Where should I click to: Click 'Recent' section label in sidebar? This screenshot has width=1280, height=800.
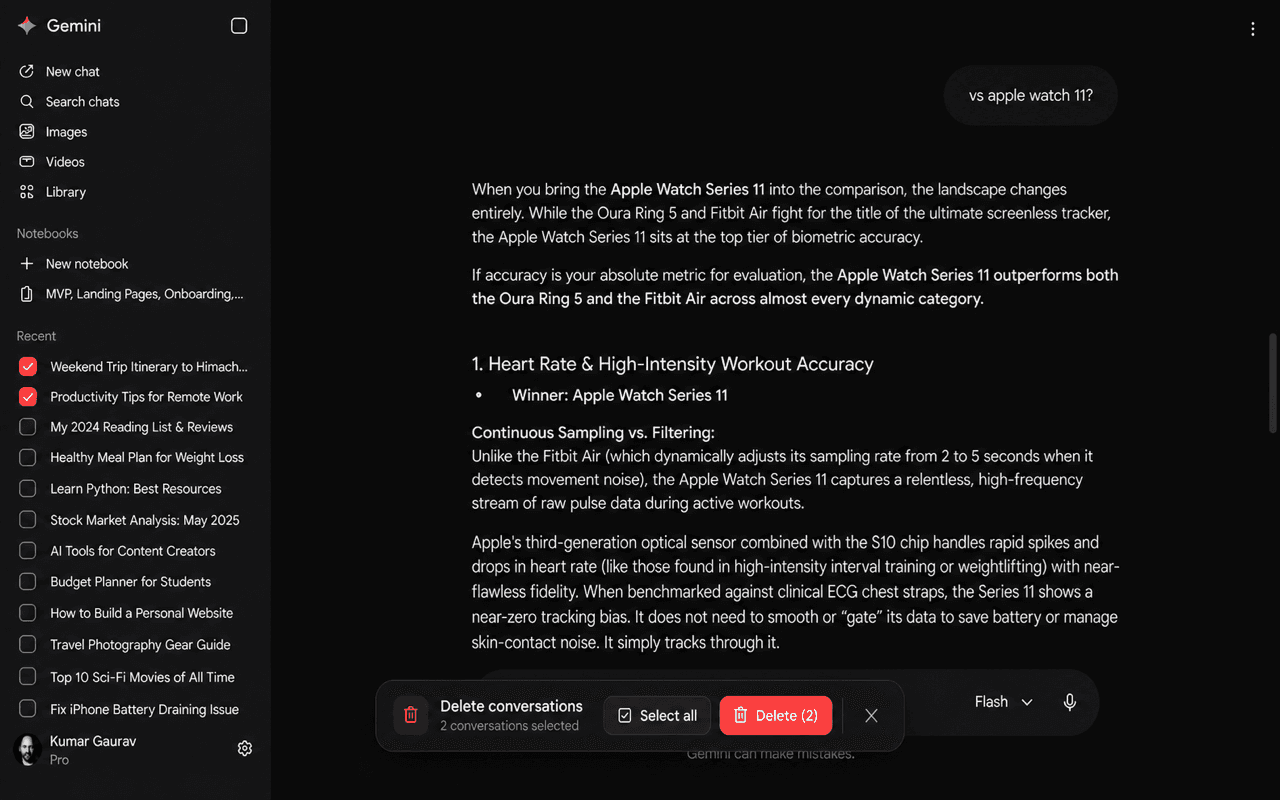click(36, 336)
